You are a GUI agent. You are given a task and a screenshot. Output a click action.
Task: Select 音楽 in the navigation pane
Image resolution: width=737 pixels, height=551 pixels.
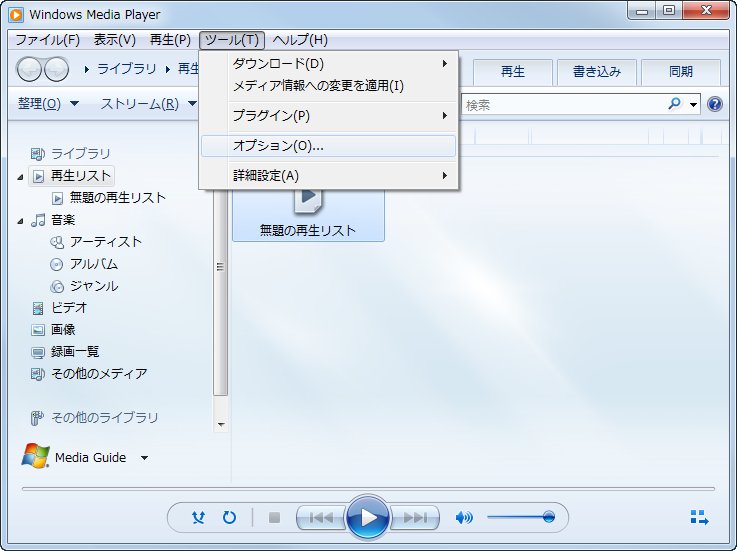(x=63, y=220)
